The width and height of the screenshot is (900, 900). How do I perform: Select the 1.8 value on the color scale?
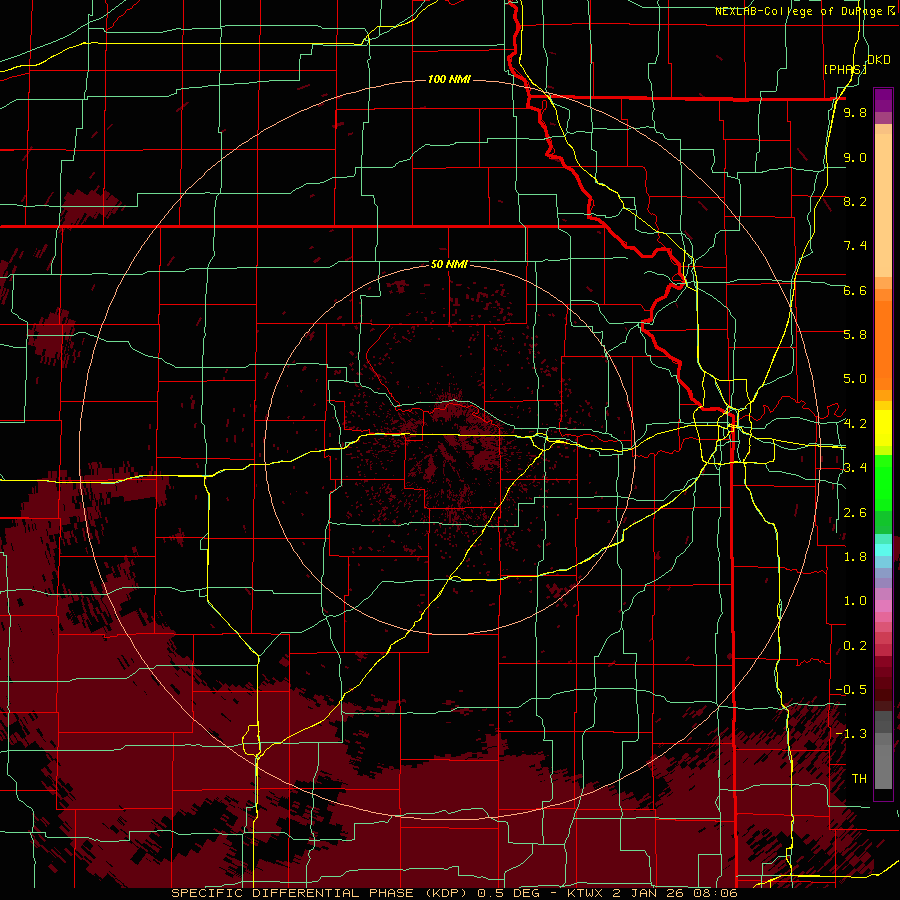[855, 557]
